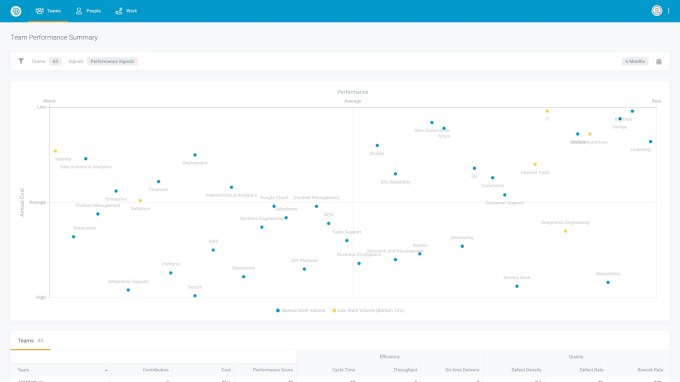Select the Enterprise data point
Image resolution: width=680 pixels, height=382 pixels.
pos(116,191)
